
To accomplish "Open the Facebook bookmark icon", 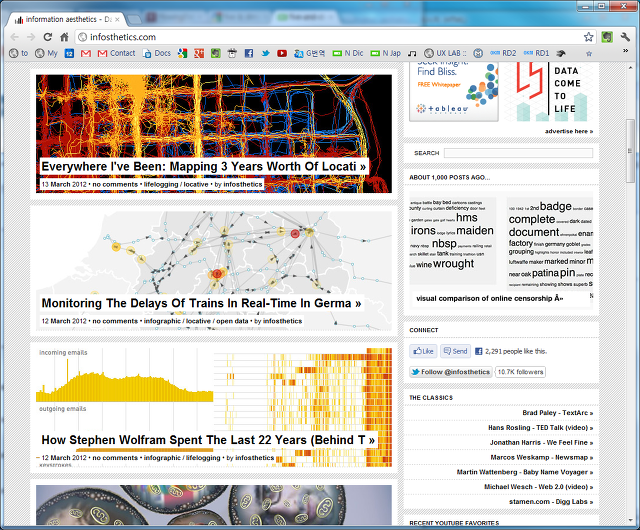I will [x=249, y=53].
